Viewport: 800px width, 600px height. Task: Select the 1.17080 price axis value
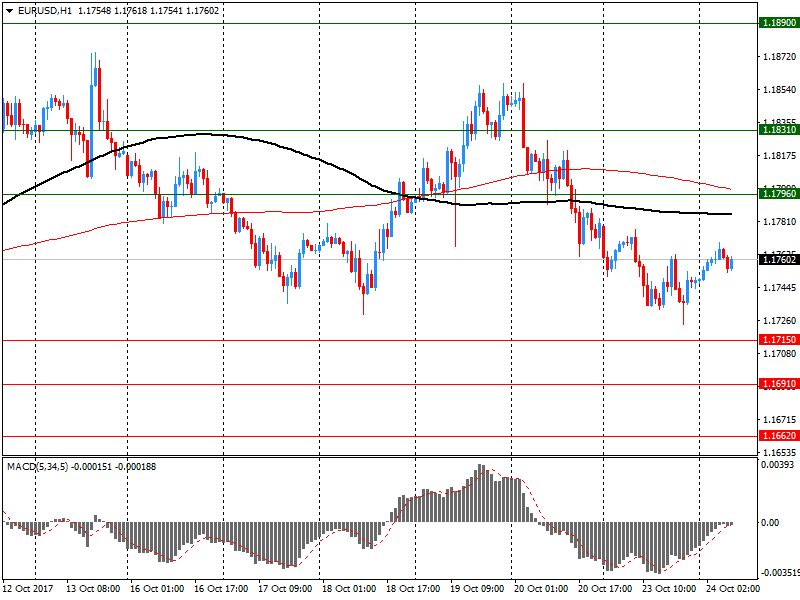(780, 354)
